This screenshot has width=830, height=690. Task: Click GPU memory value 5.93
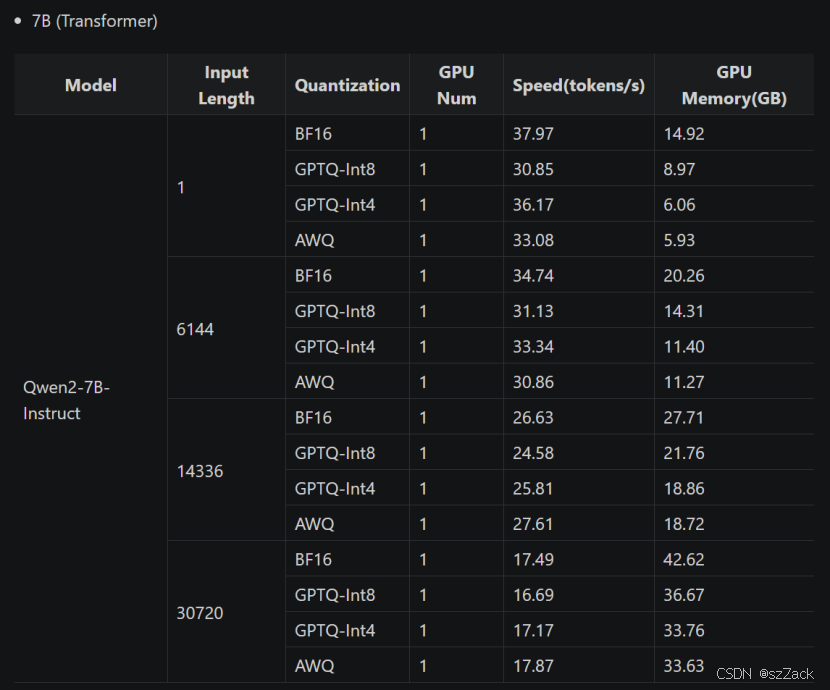point(679,240)
